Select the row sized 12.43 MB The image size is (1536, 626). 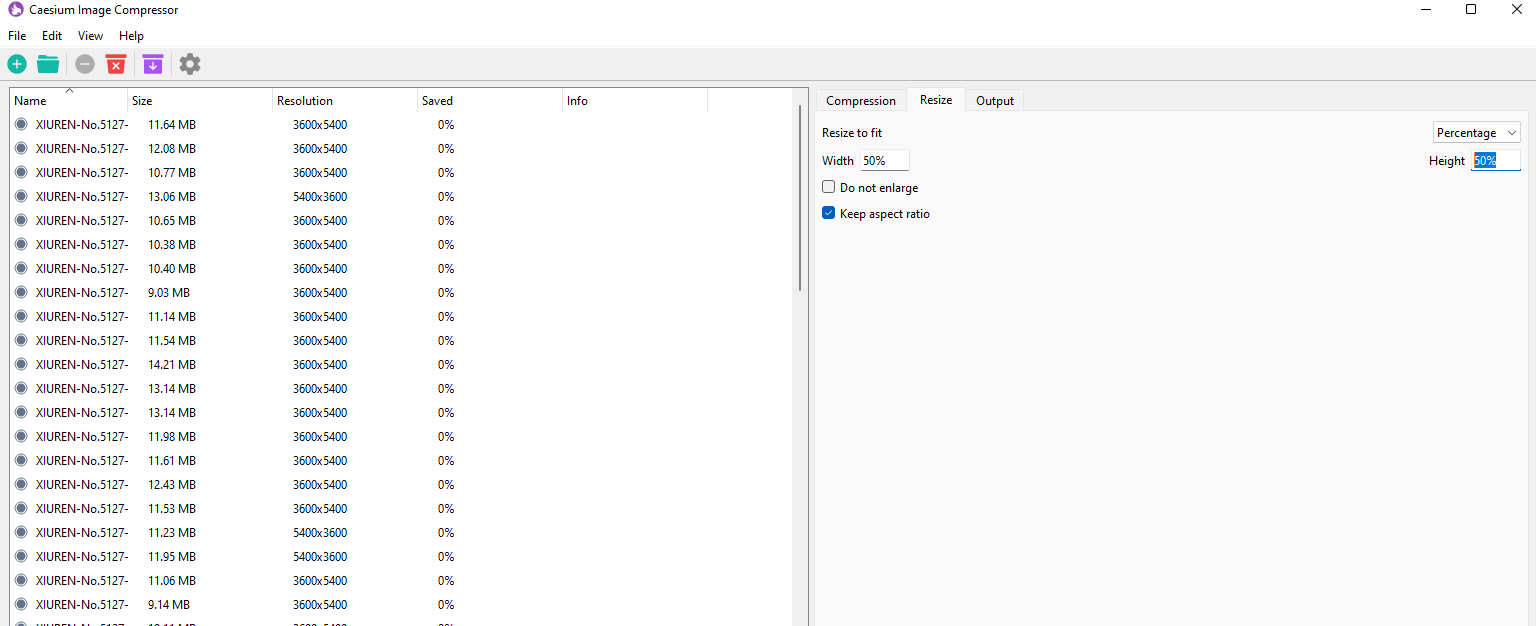(400, 485)
